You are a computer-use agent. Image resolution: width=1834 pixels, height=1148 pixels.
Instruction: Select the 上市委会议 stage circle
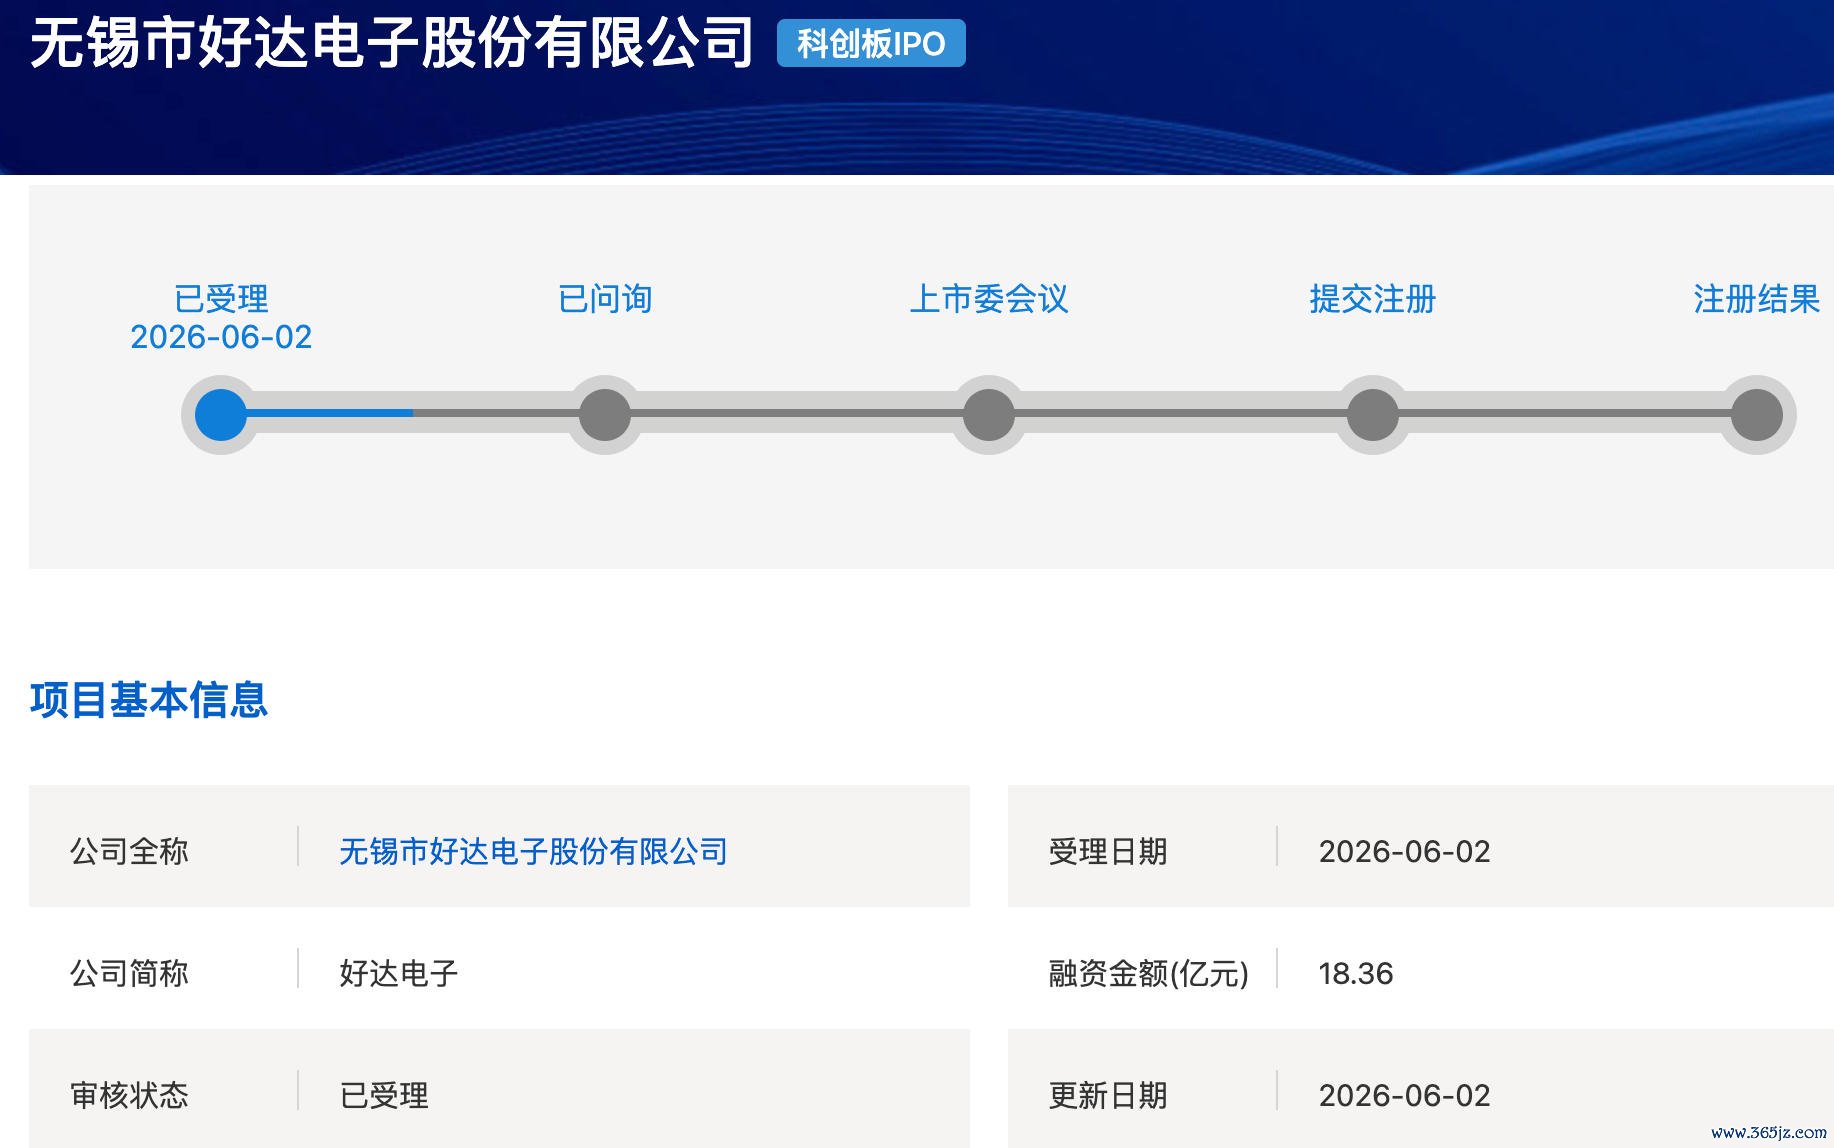click(989, 415)
